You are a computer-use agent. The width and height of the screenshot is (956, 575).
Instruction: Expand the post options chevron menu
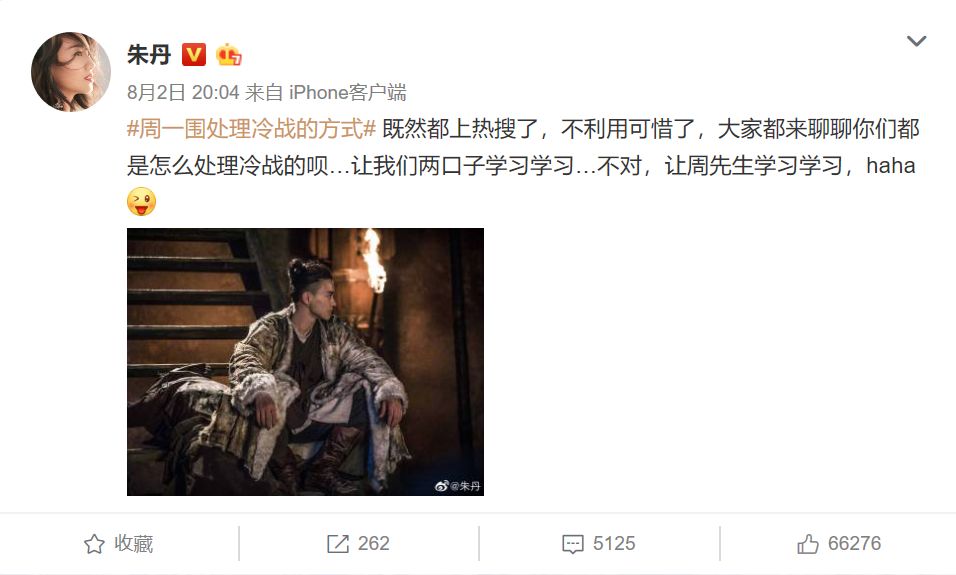[916, 41]
